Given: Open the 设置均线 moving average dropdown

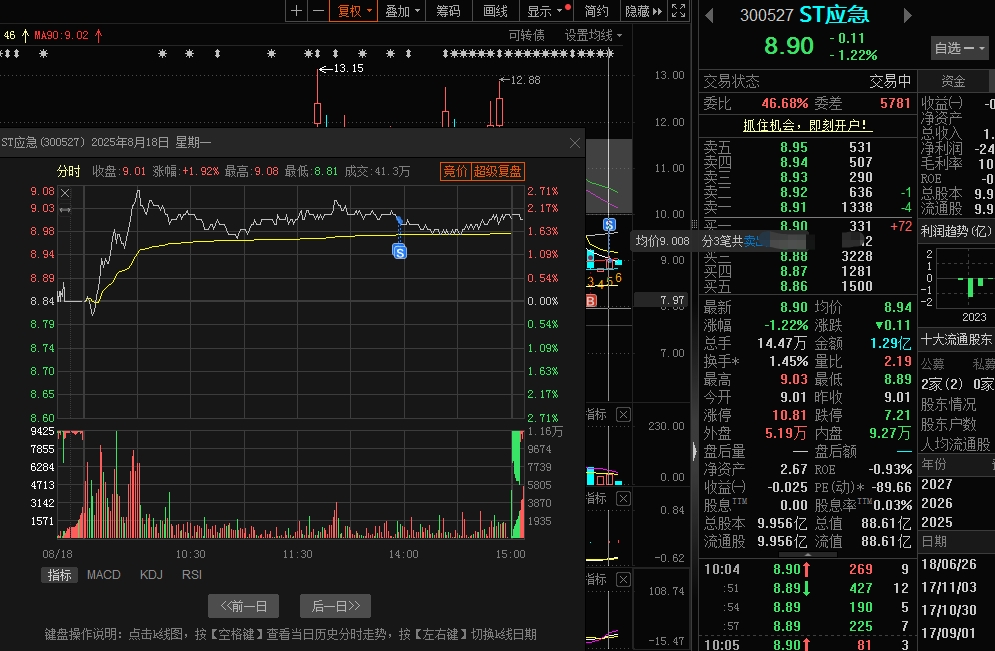Looking at the screenshot, I should (593, 36).
